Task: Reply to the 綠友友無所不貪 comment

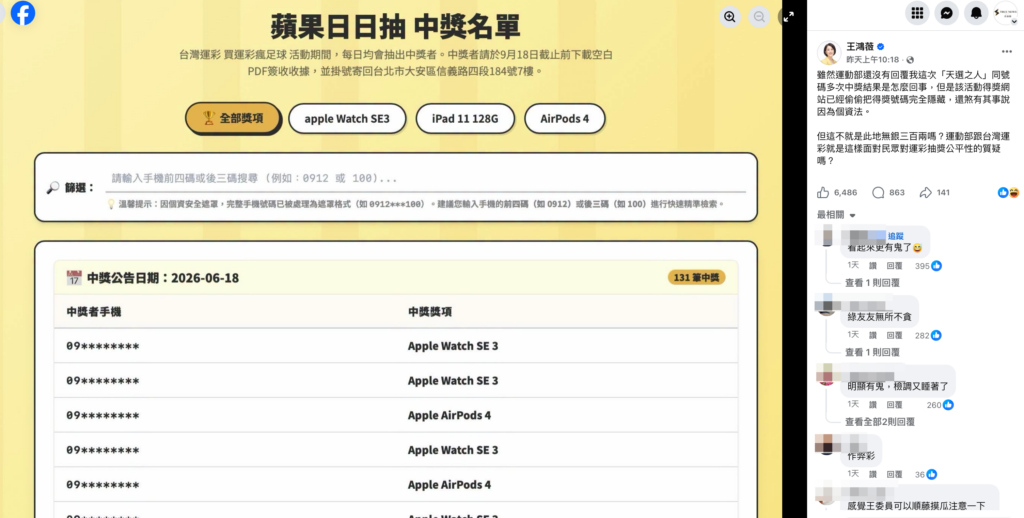Action: pos(894,335)
